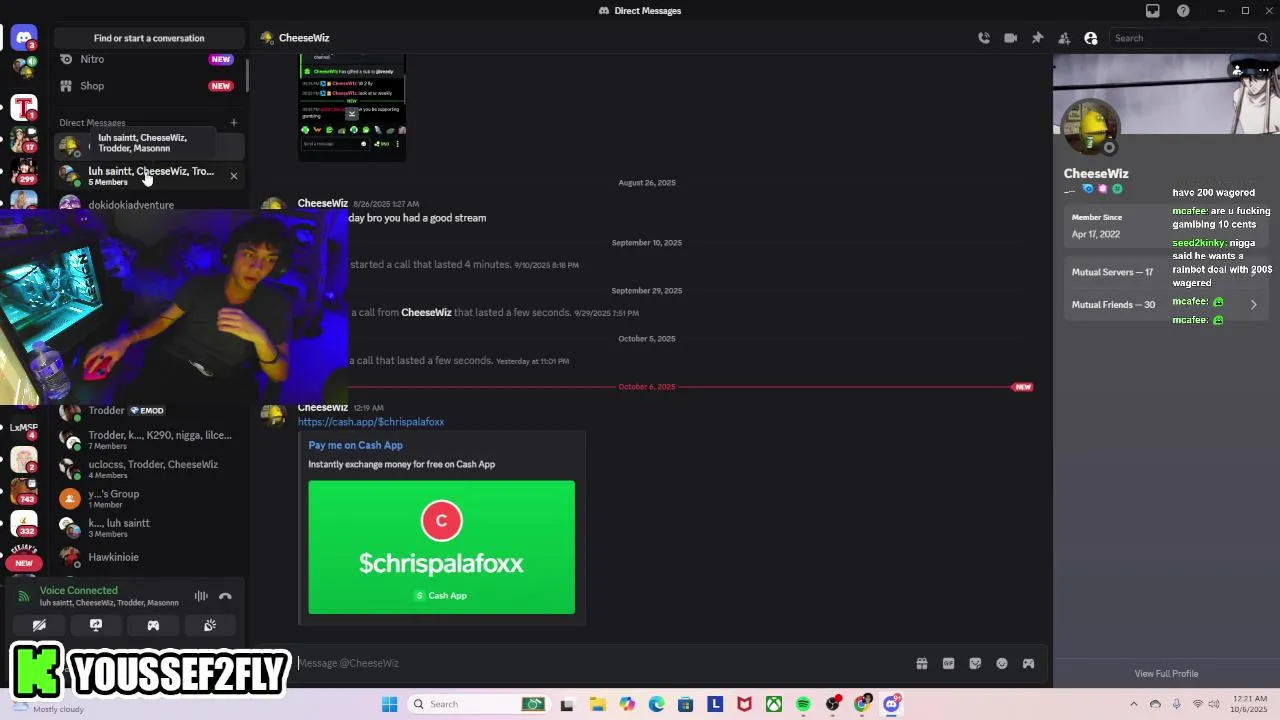This screenshot has height=720, width=1280.
Task: Share your screen button
Action: pos(96,625)
